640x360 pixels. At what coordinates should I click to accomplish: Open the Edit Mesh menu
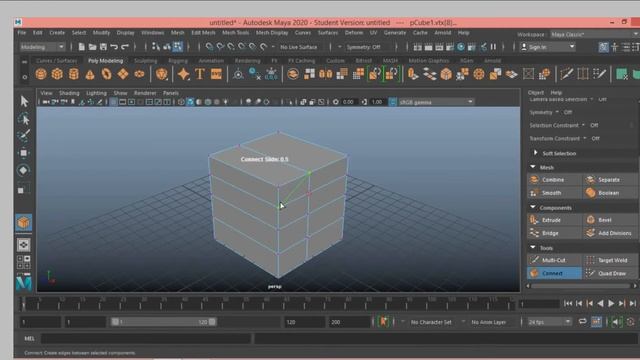tap(203, 33)
